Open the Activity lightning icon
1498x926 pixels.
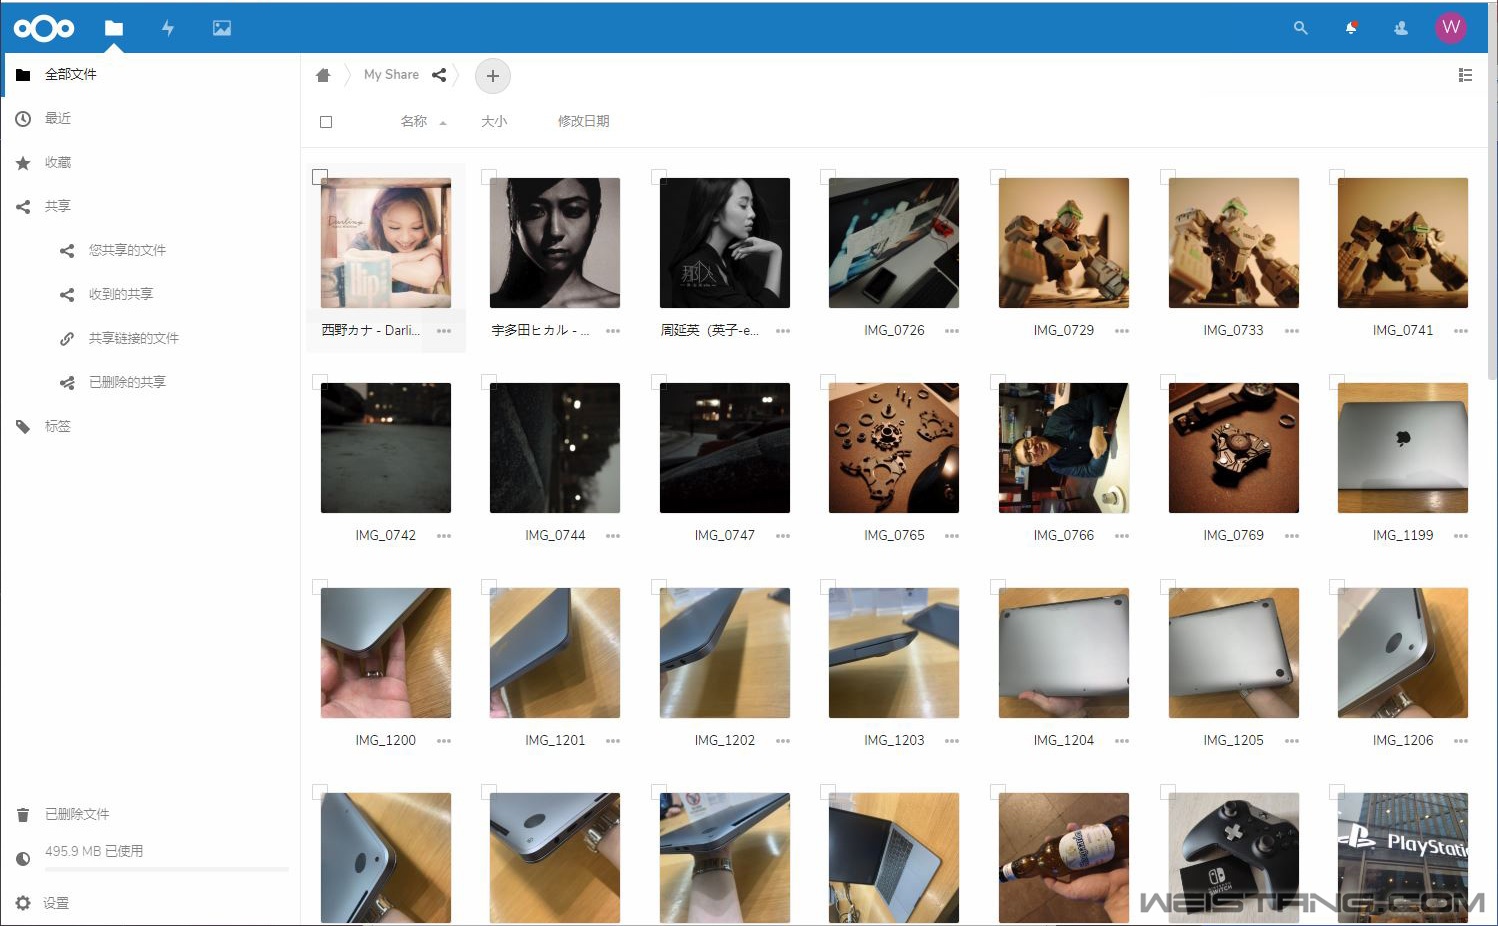(168, 28)
